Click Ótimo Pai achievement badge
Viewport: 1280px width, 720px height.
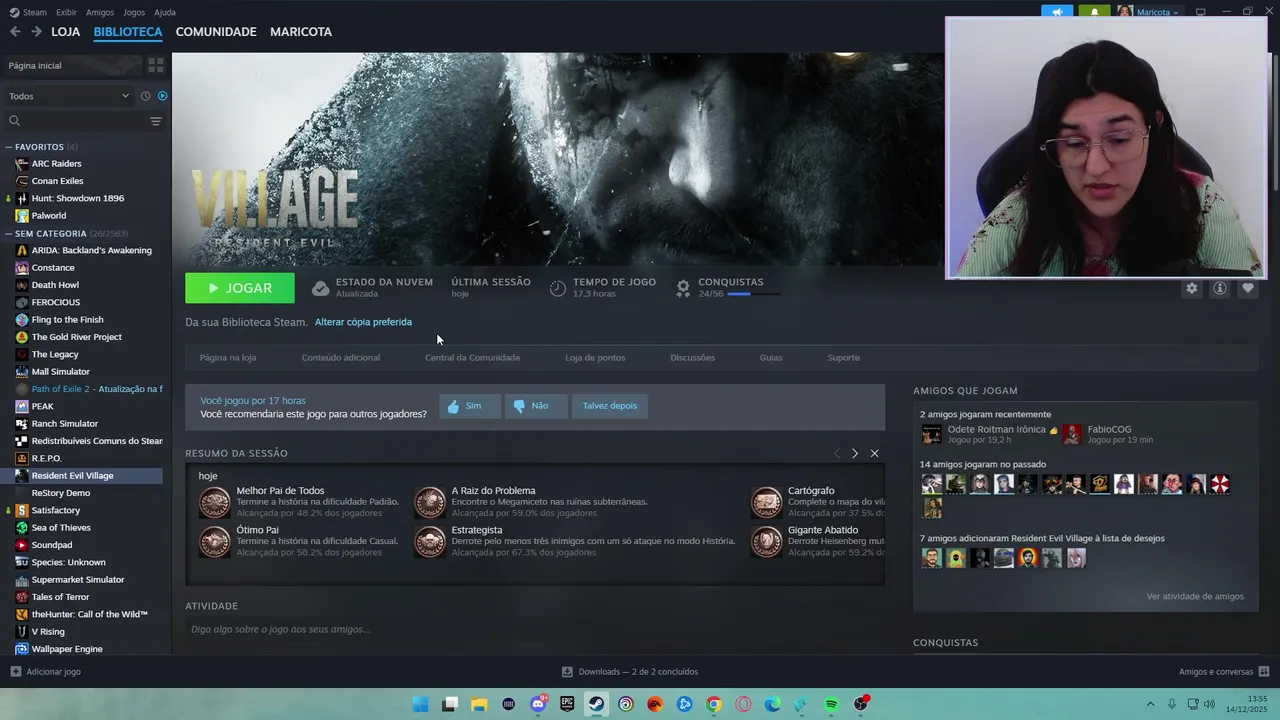[x=214, y=541]
